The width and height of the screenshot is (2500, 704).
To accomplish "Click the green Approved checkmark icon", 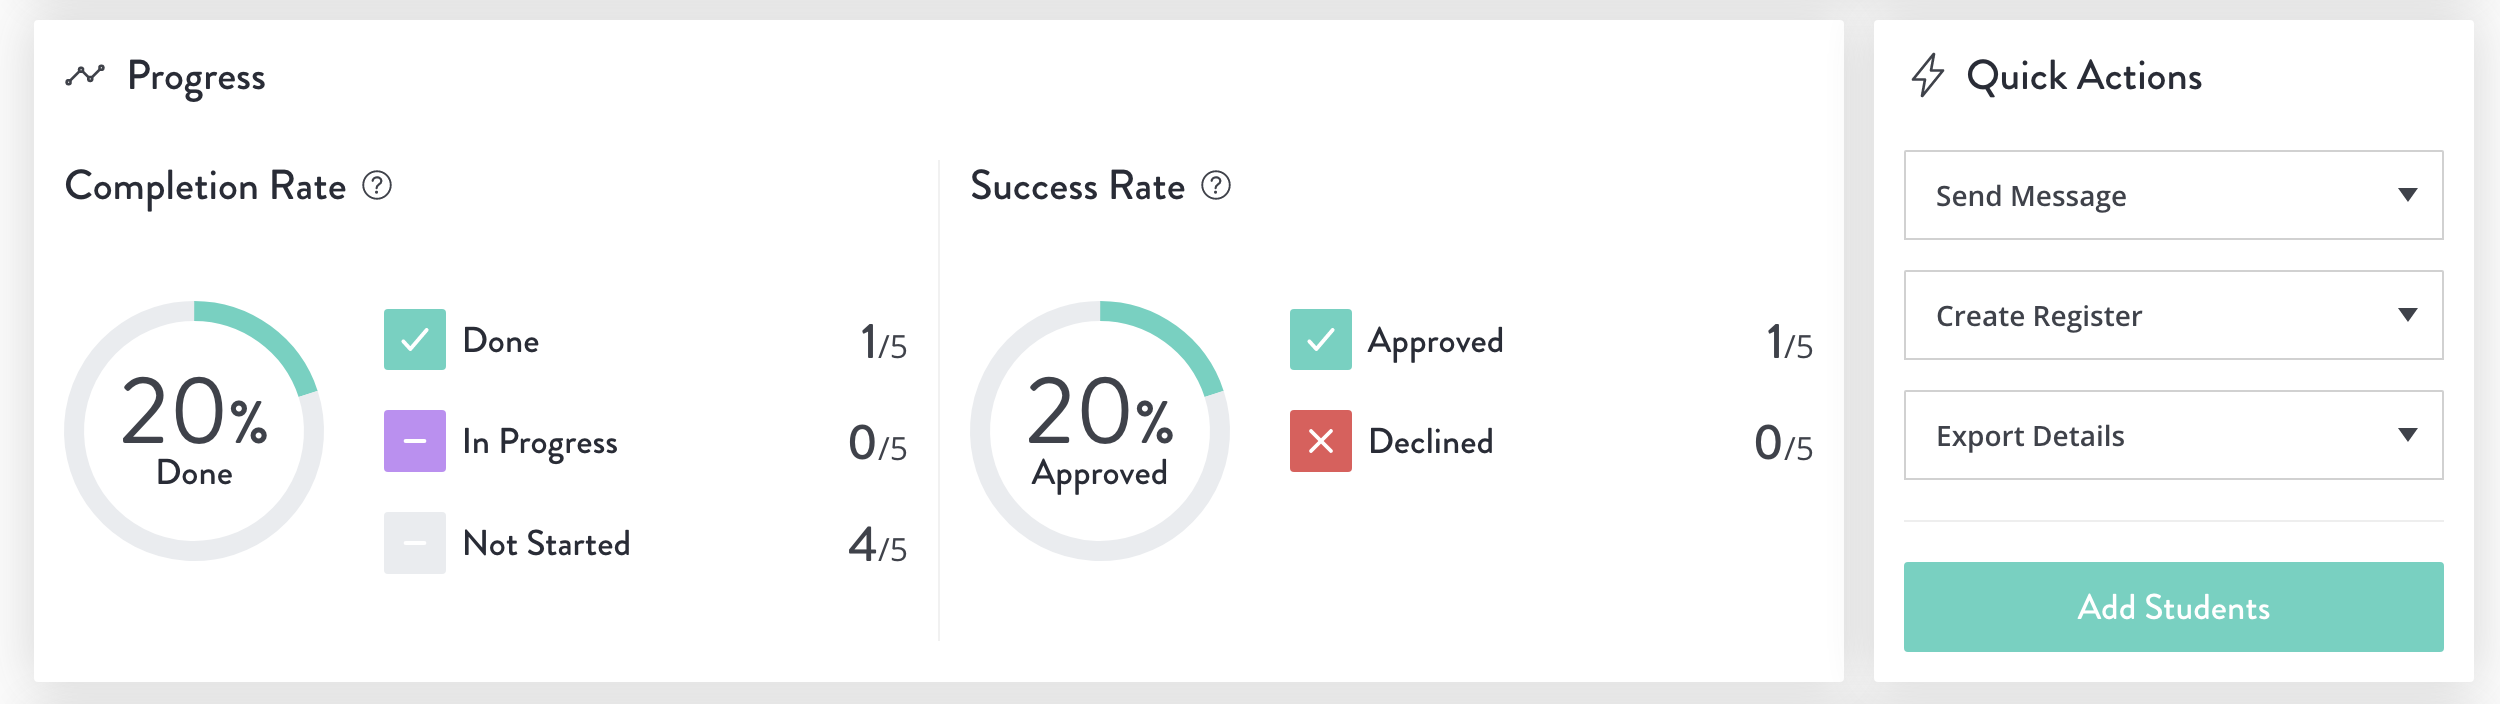I will 1321,340.
